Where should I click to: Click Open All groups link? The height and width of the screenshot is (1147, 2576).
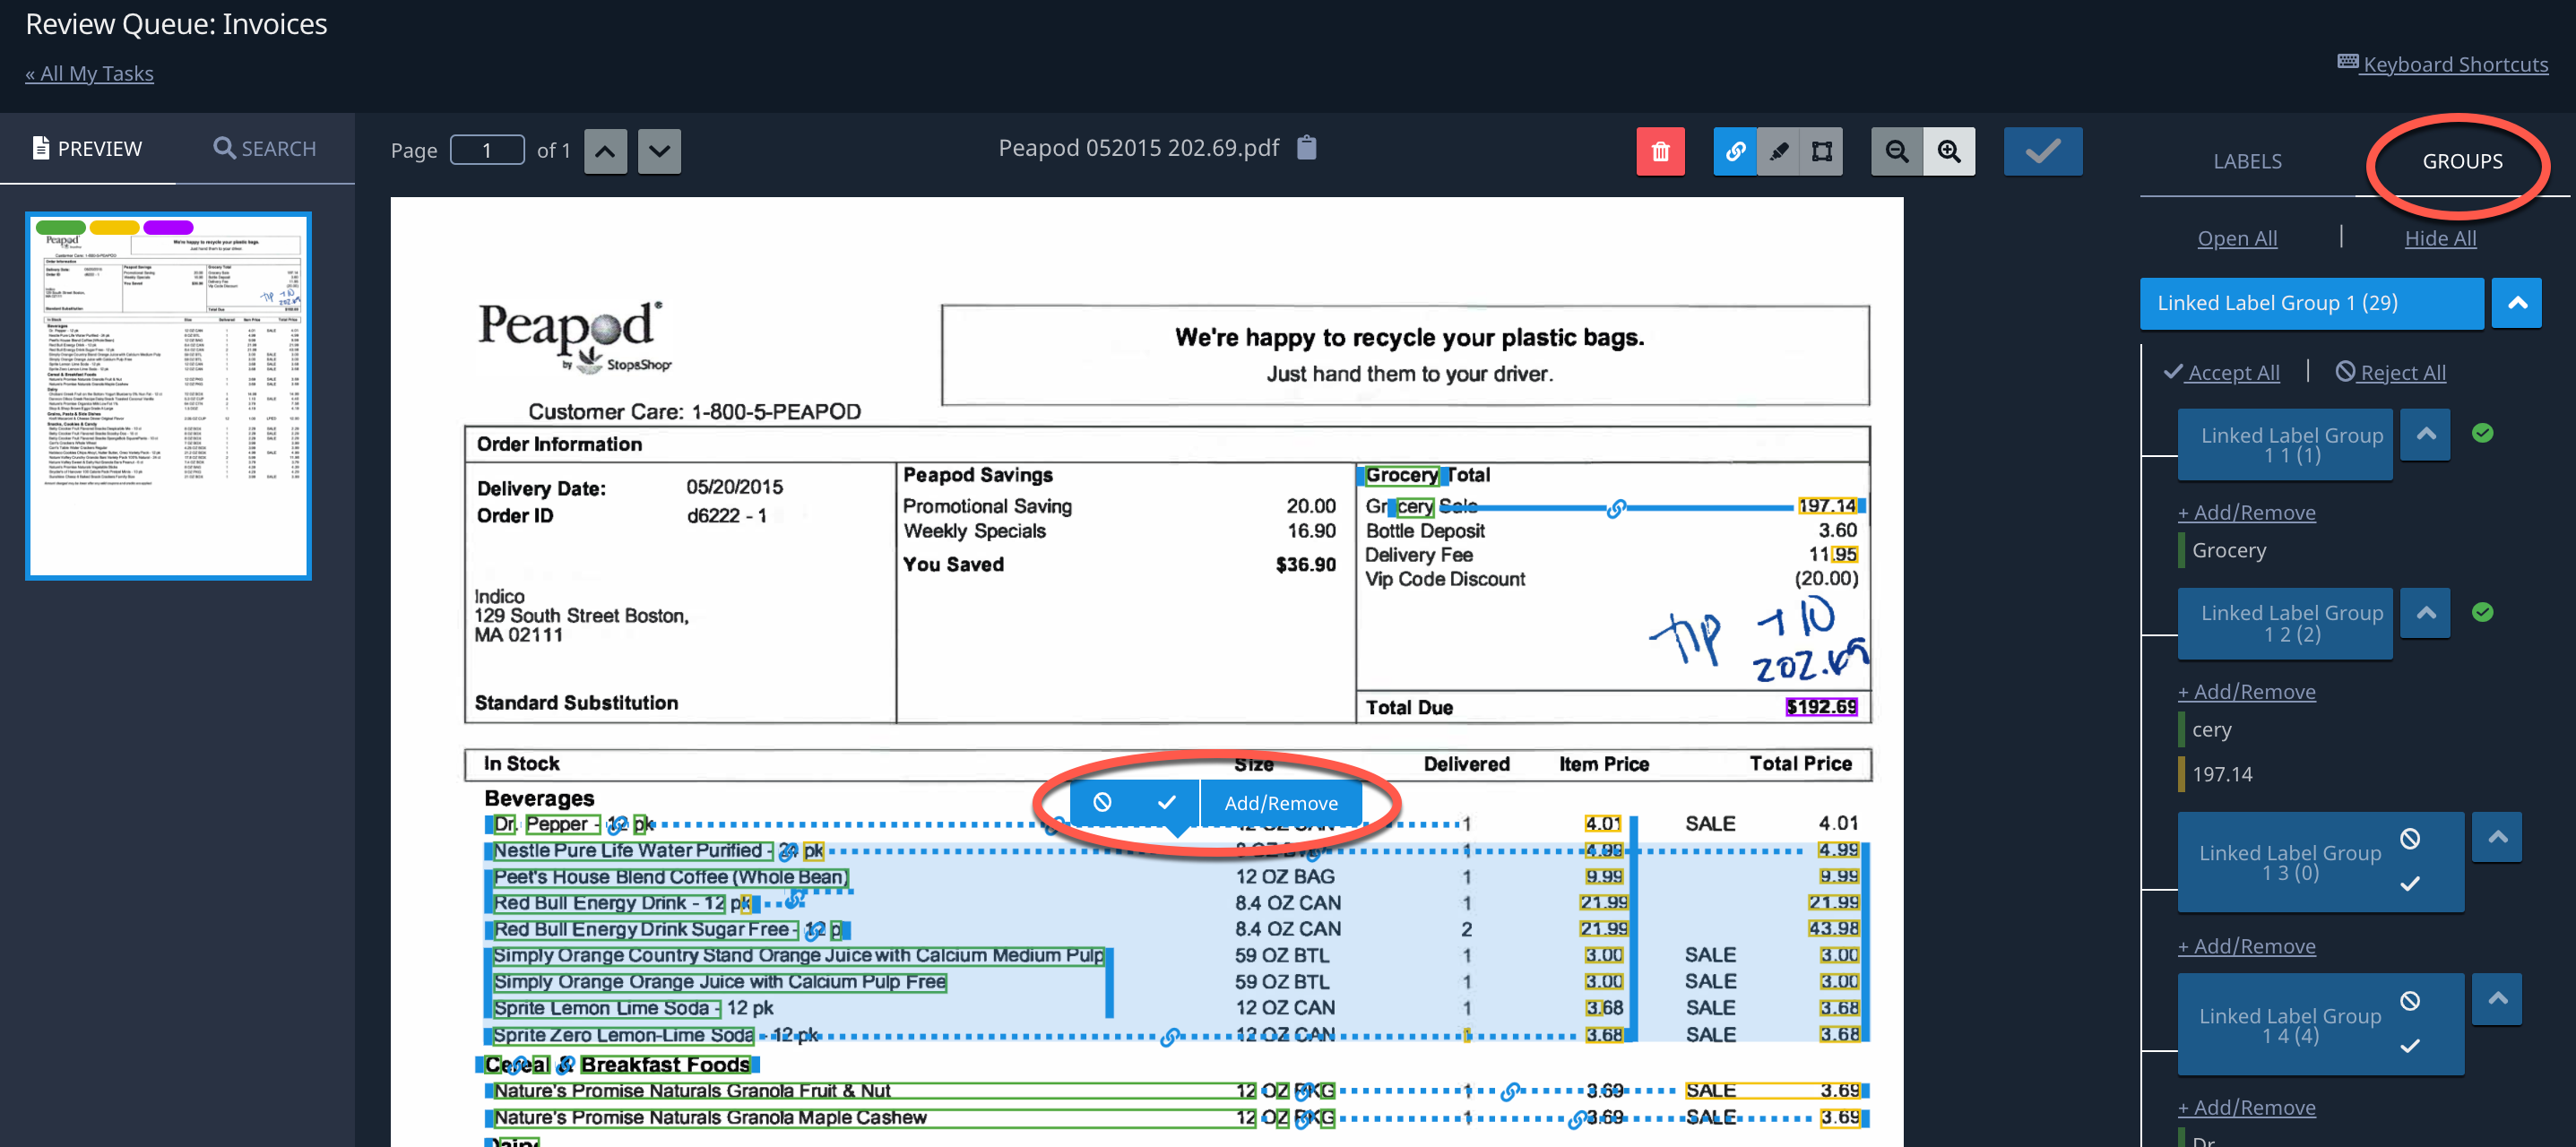[x=2237, y=238]
